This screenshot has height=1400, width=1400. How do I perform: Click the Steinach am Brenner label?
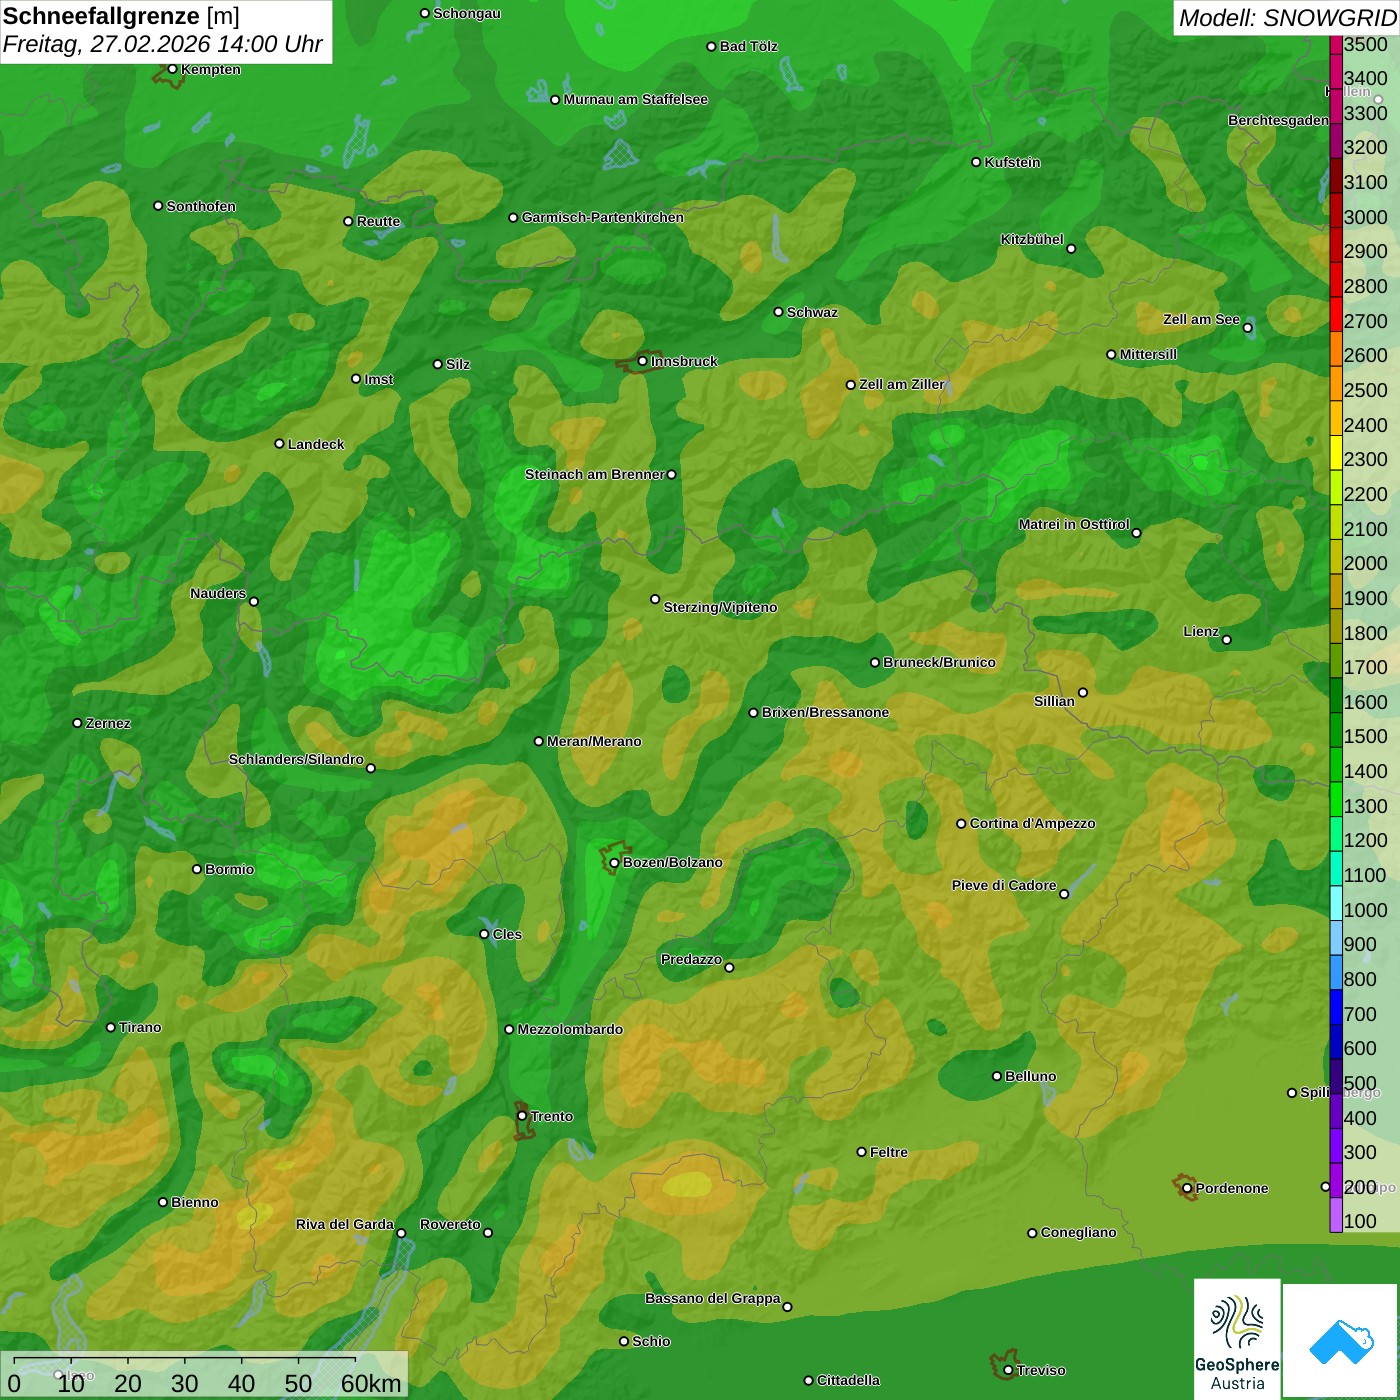[594, 474]
